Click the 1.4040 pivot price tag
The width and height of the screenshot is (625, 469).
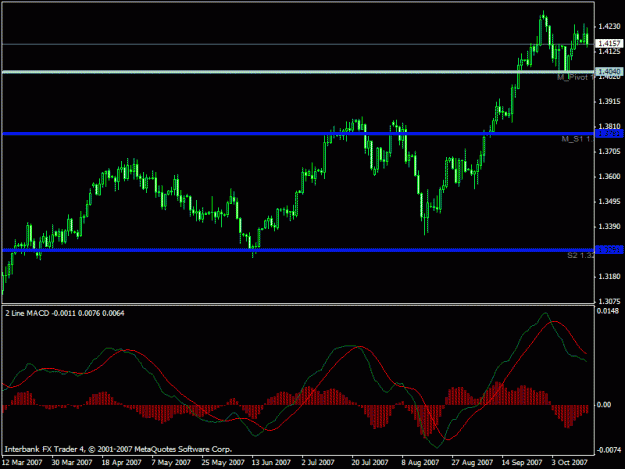[609, 72]
